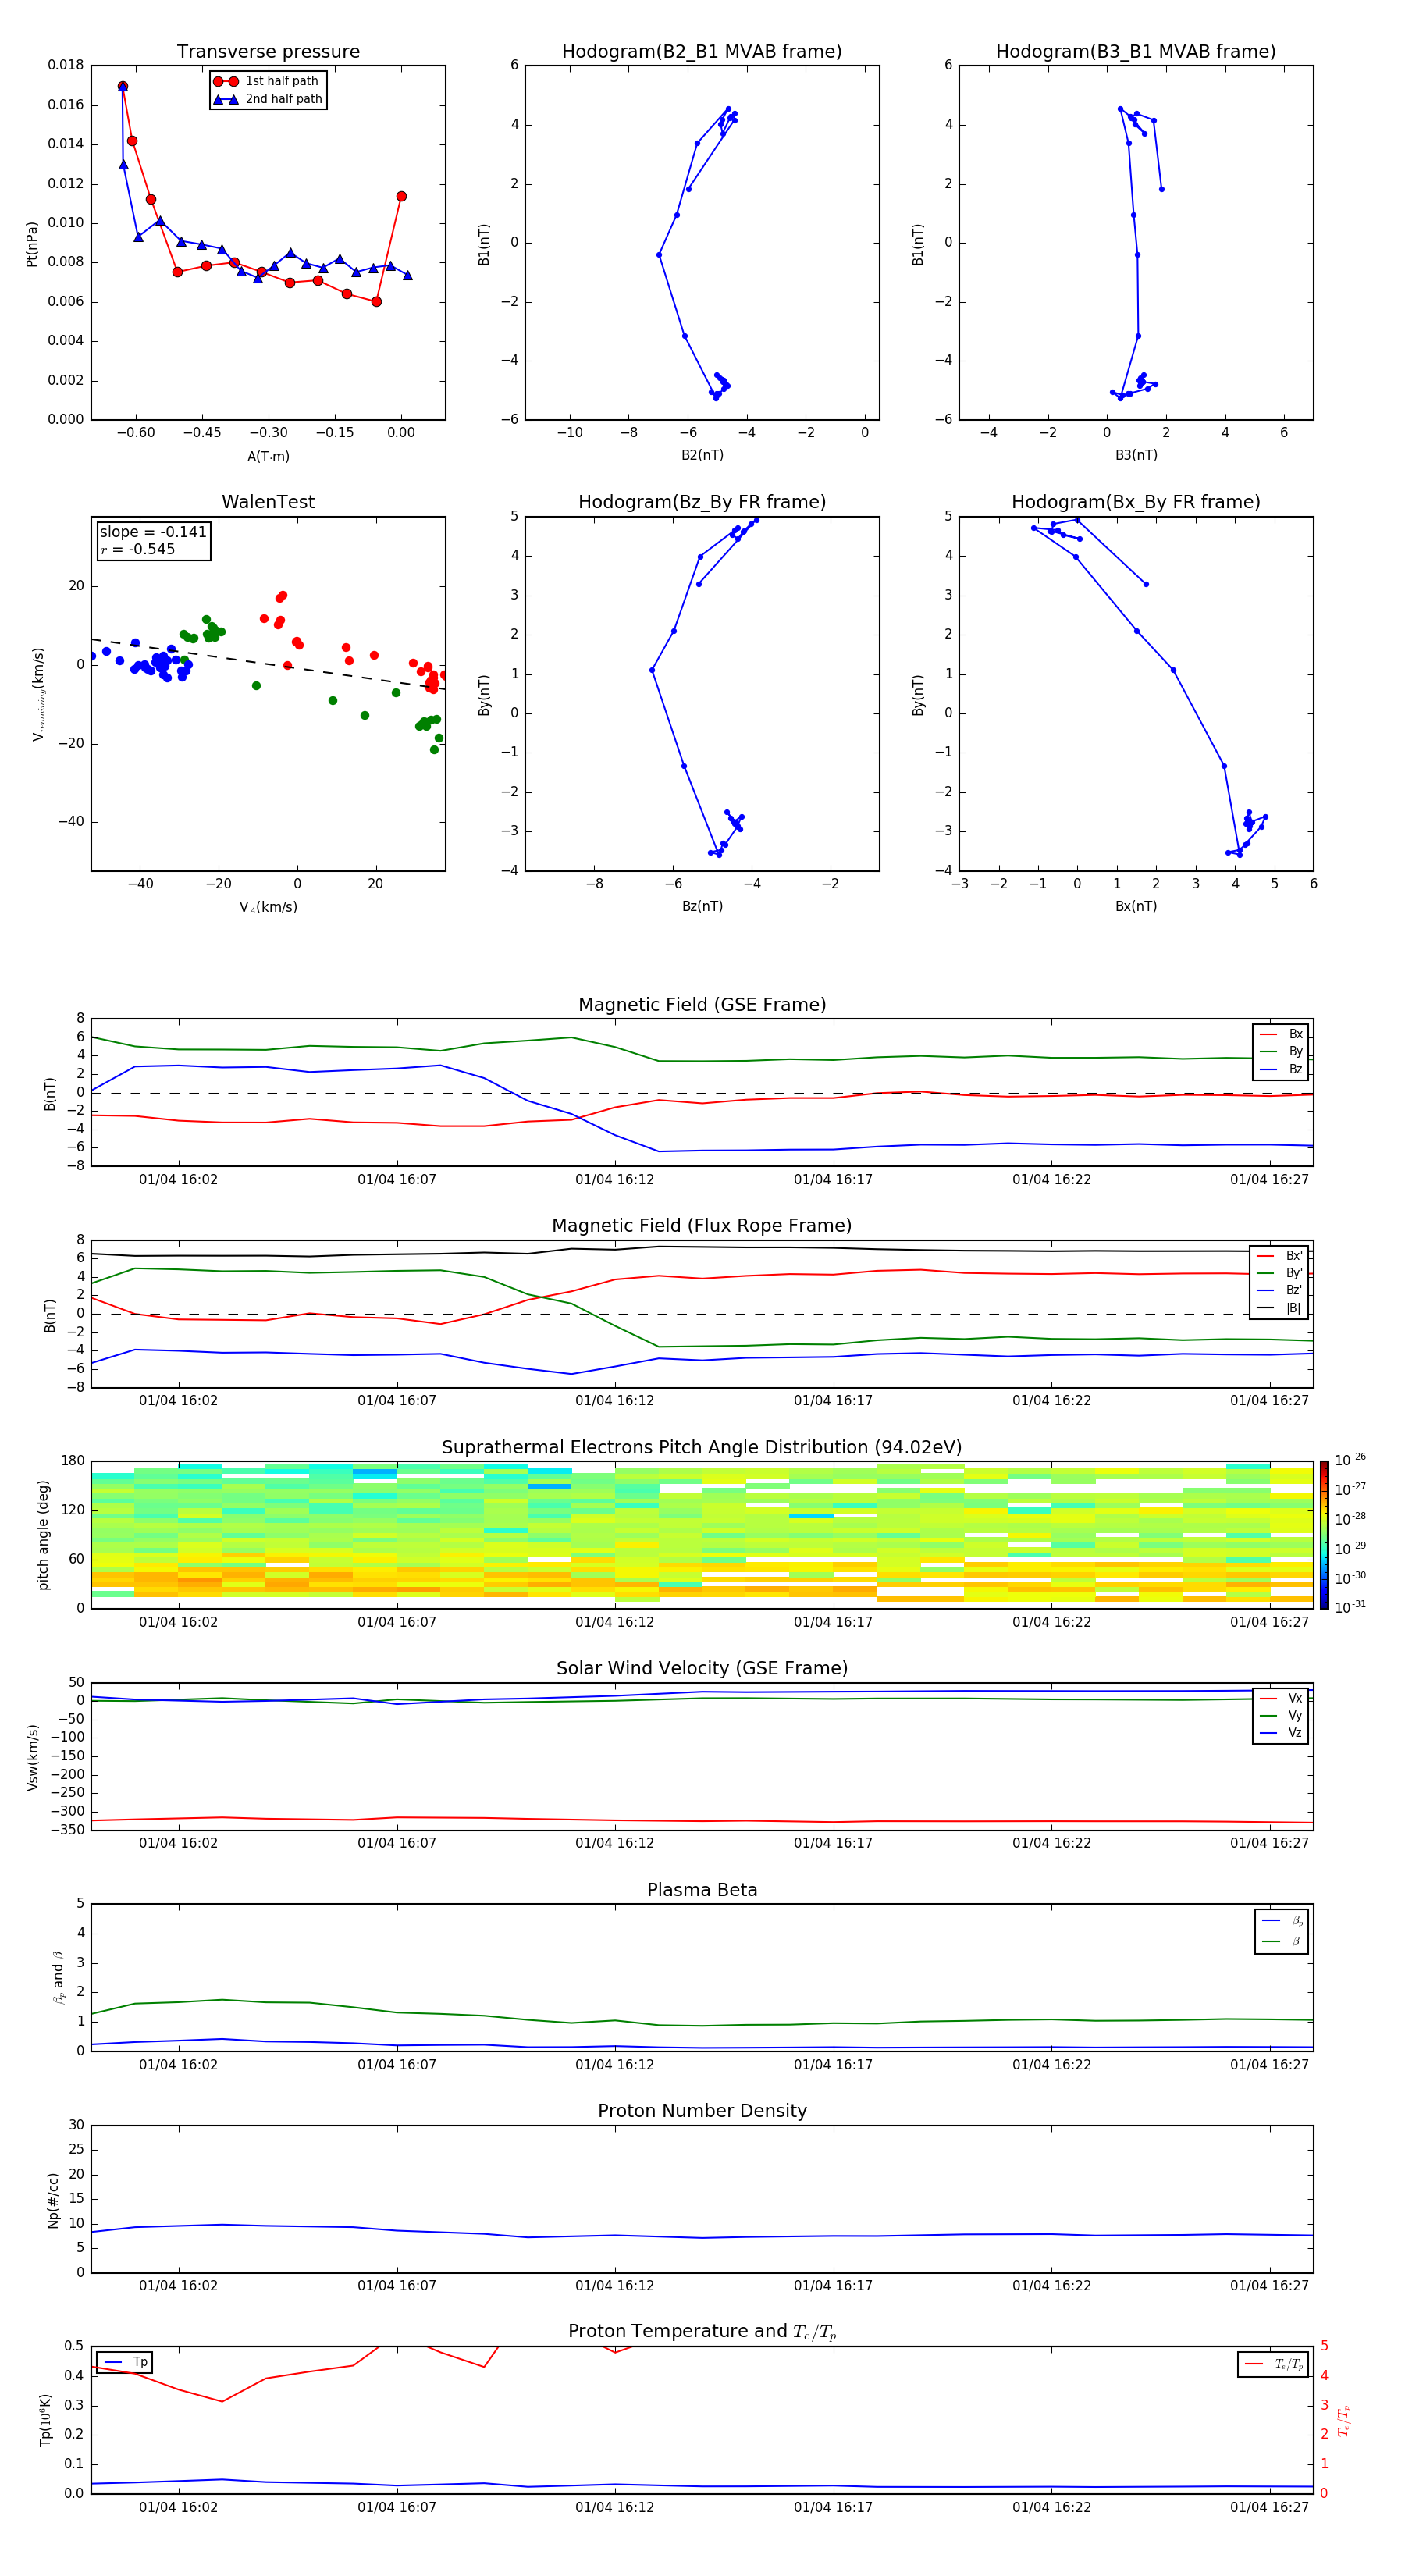Click 'Solar Wind Velocity (GSE Frame)' title
This screenshot has height=2576, width=1405.
coord(702,1668)
